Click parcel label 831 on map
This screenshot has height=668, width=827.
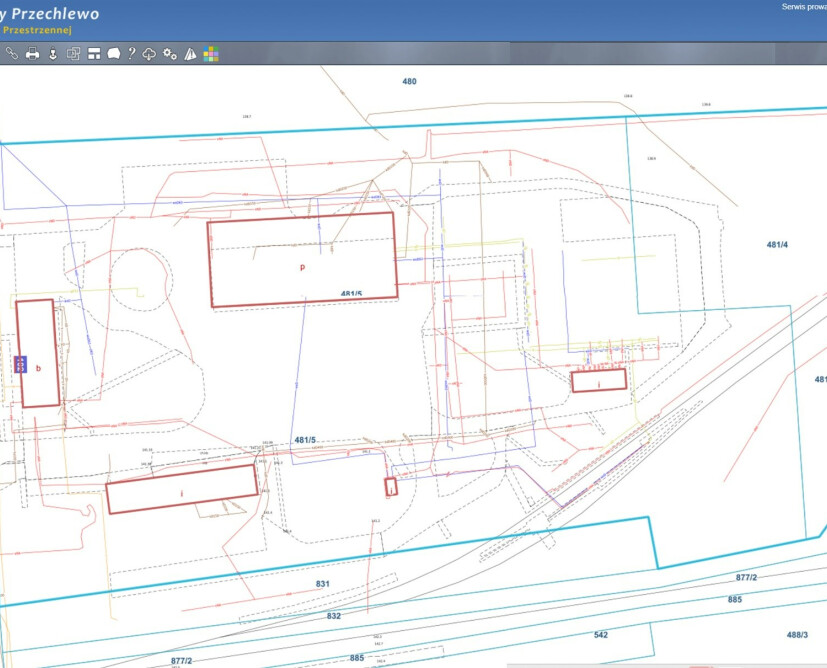pyautogui.click(x=322, y=583)
